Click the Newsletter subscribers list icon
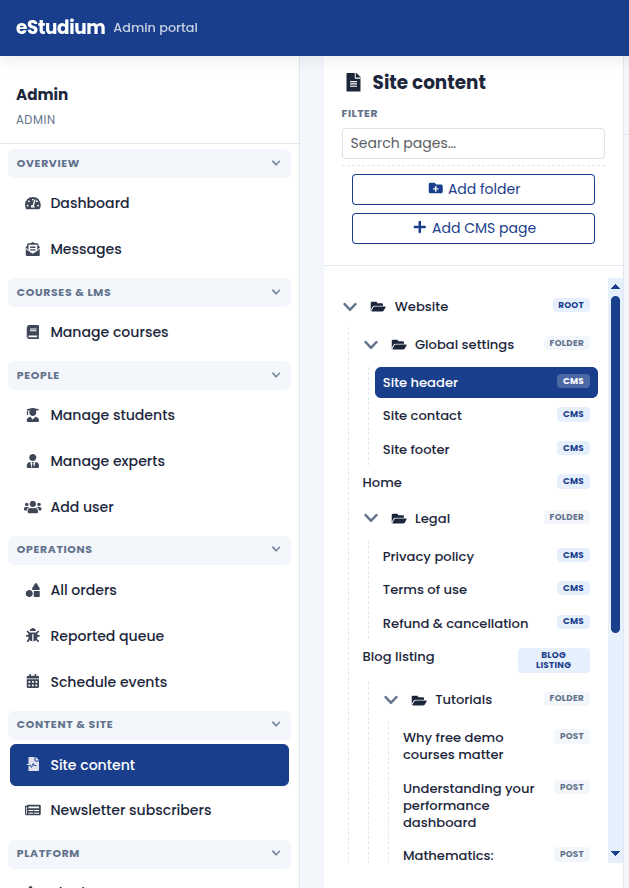 pos(33,810)
